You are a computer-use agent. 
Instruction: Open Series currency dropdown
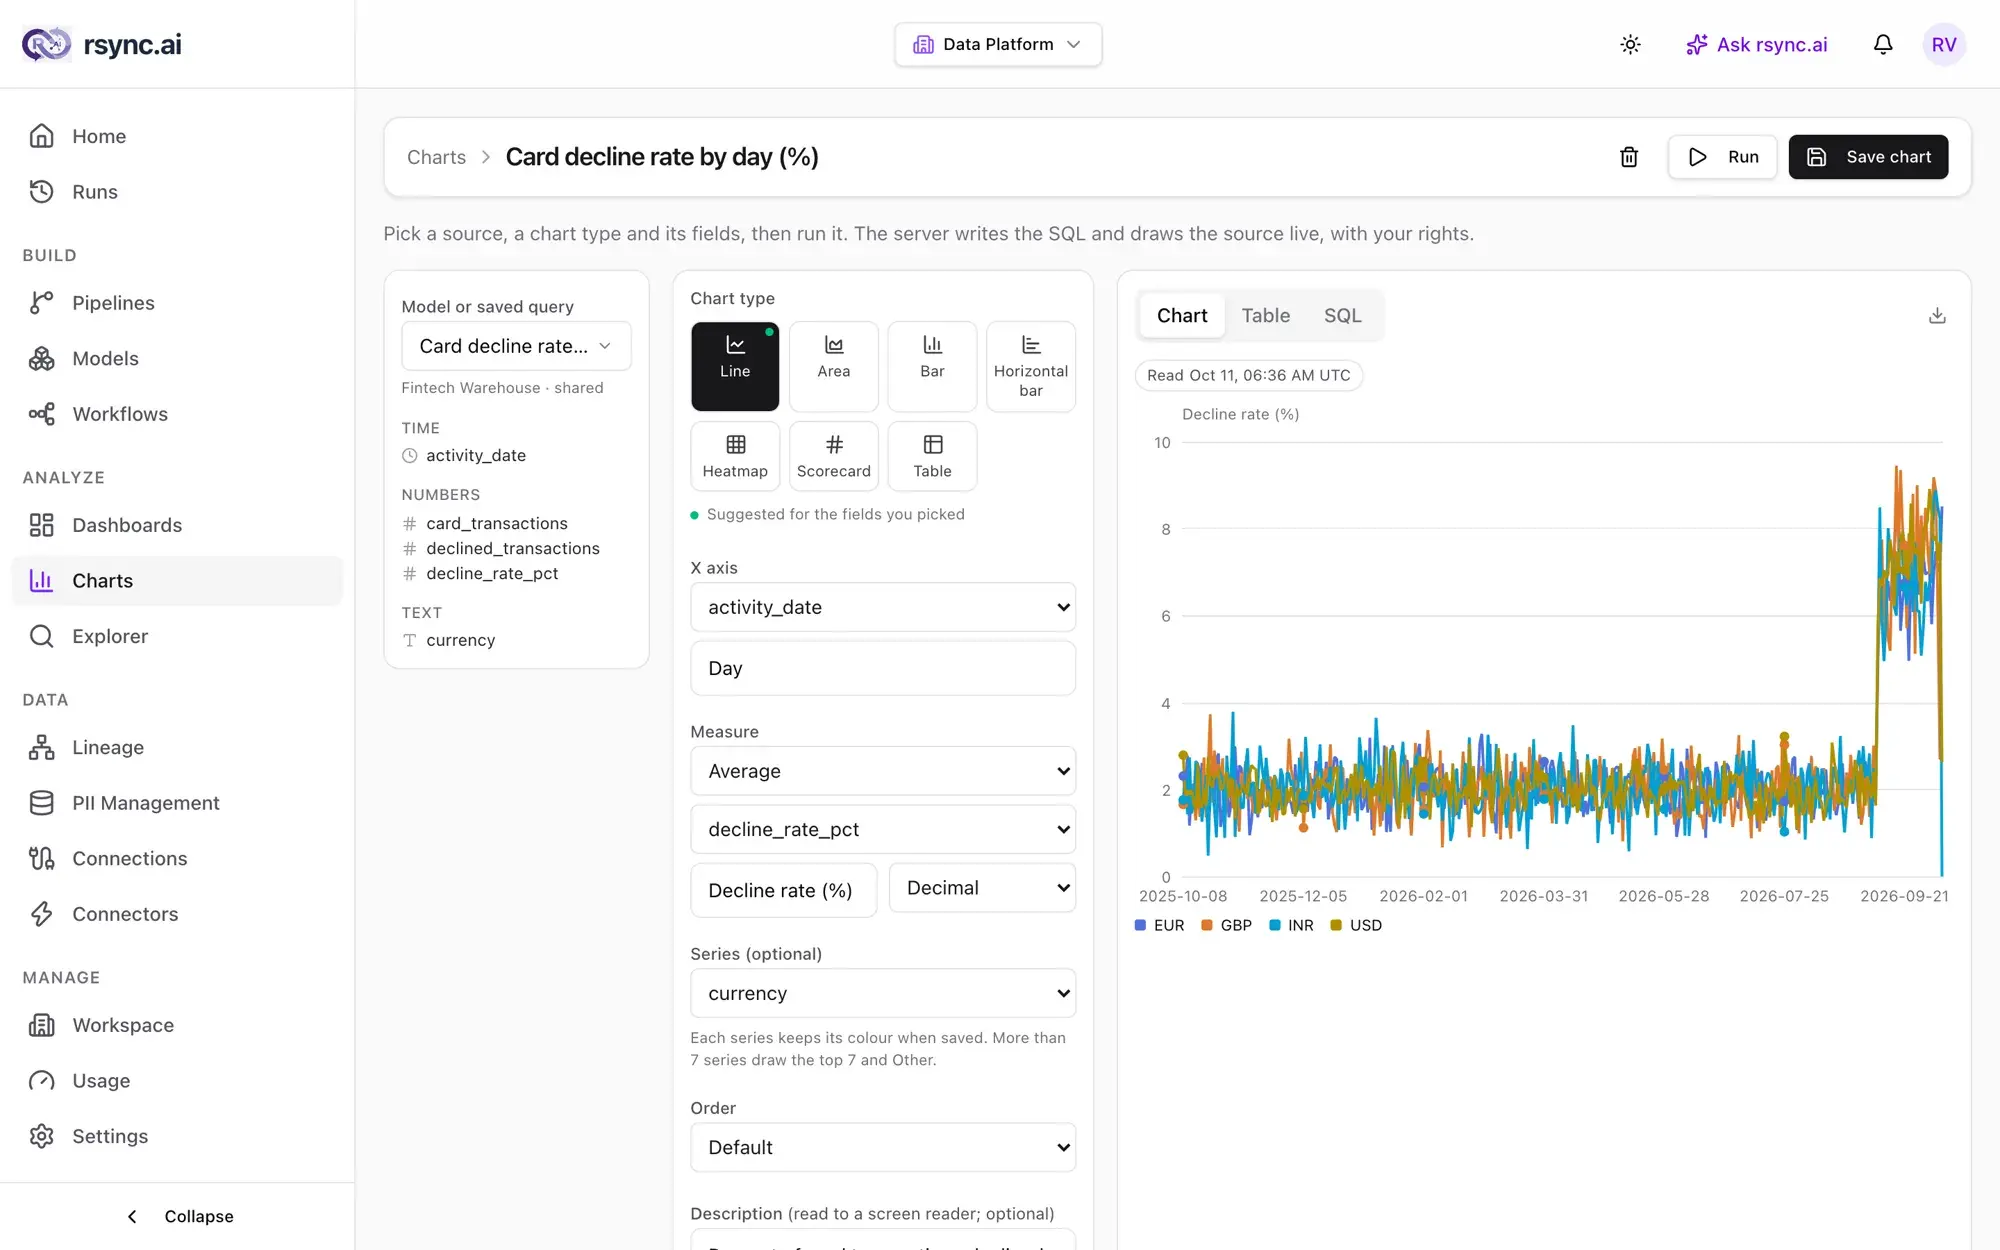883,993
